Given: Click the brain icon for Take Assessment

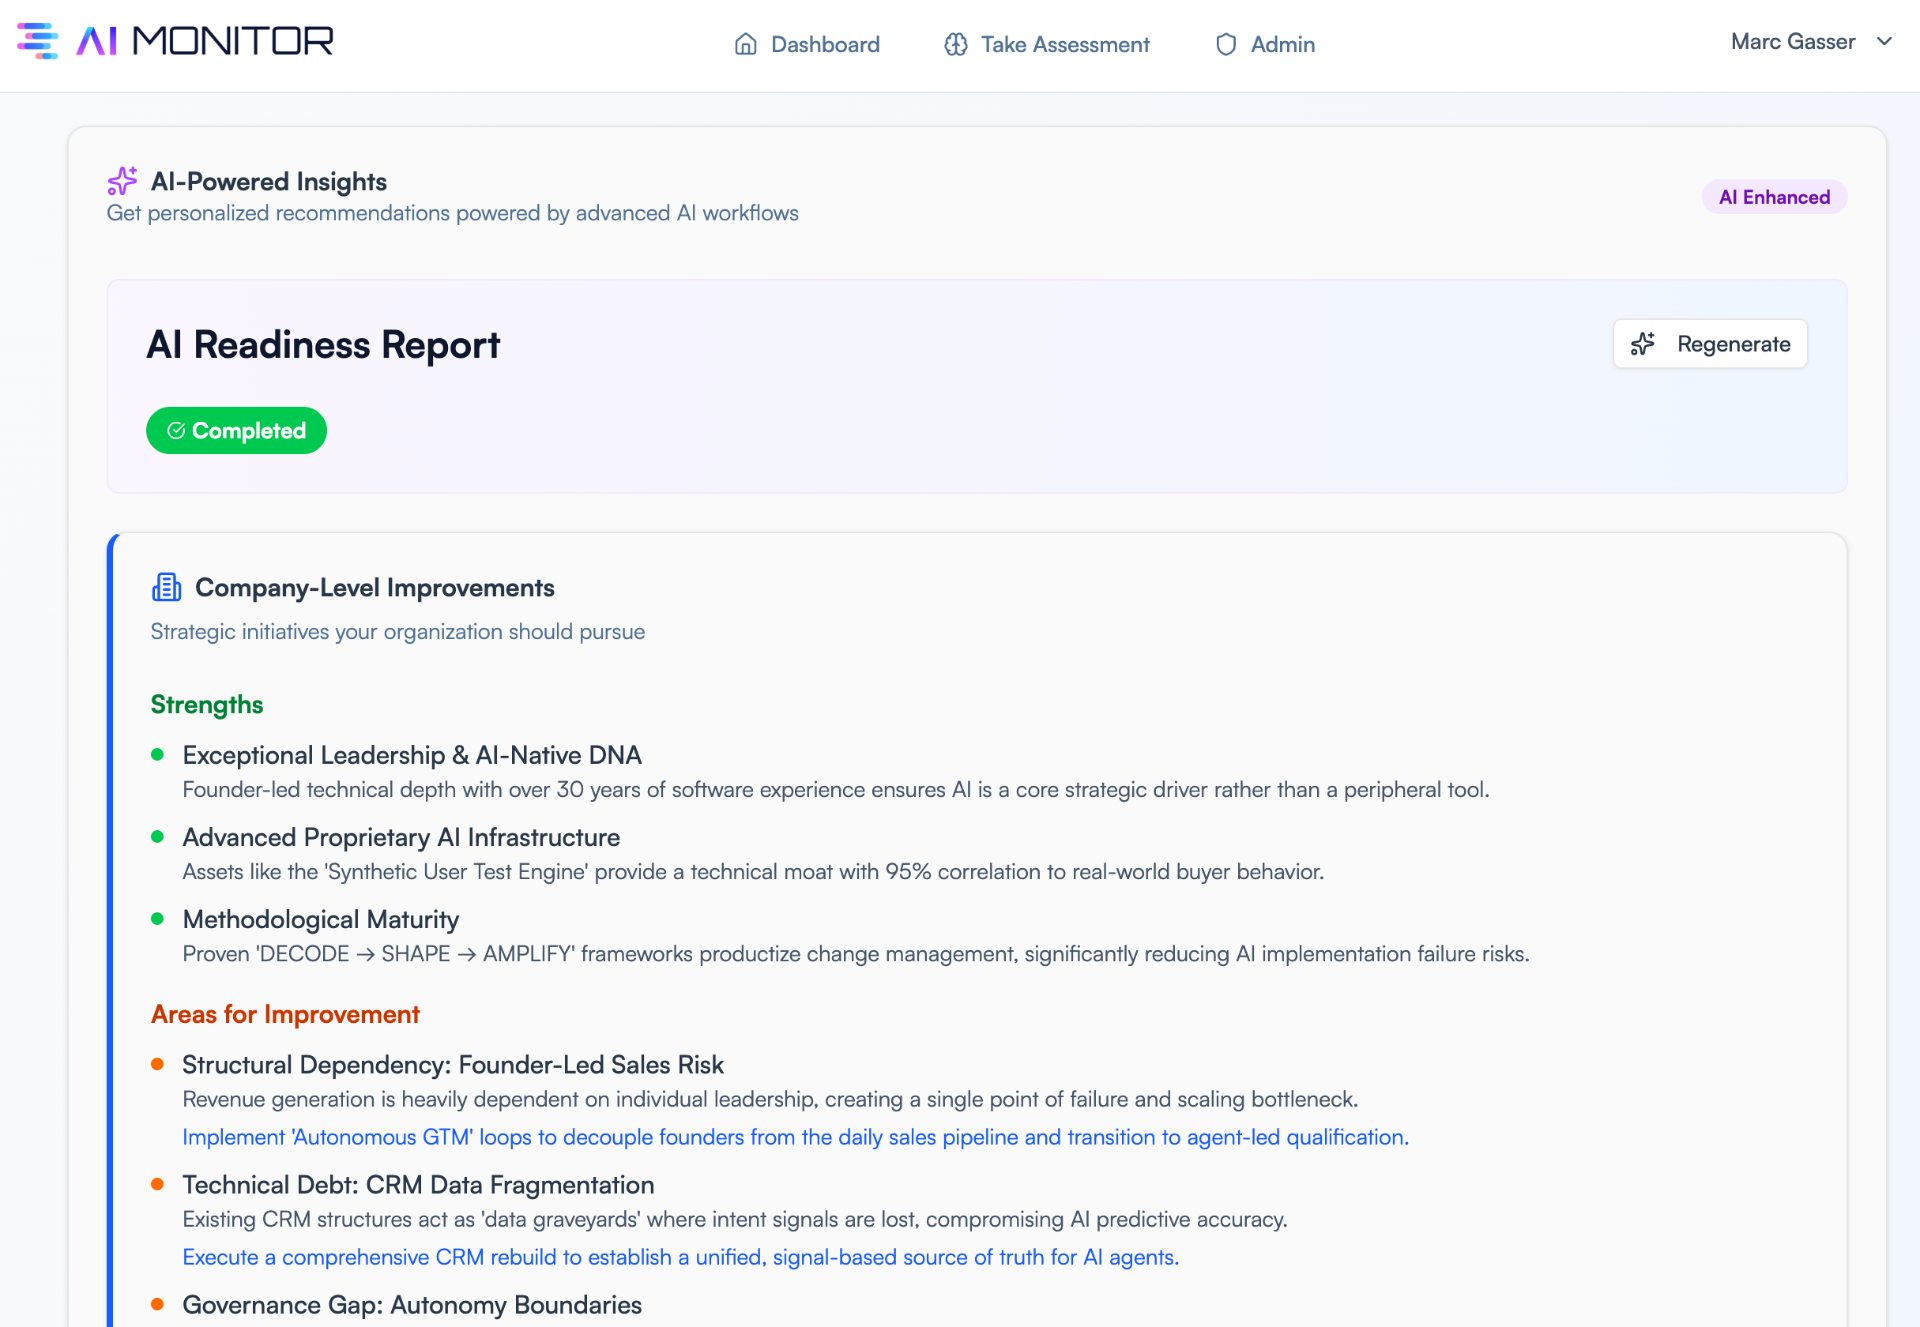Looking at the screenshot, I should 956,44.
